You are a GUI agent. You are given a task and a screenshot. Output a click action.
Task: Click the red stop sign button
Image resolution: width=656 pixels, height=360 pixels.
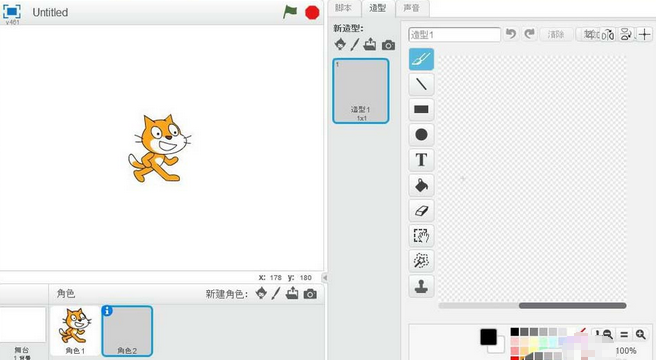pos(312,13)
